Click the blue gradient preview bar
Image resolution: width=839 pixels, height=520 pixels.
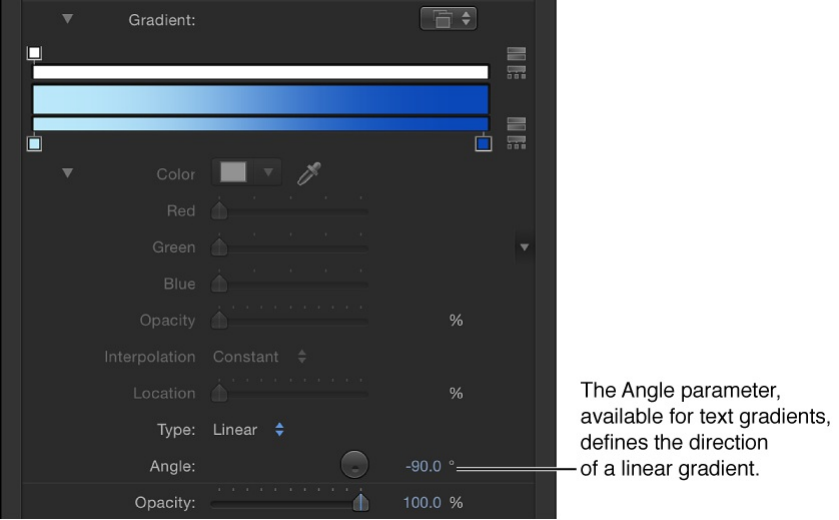(x=260, y=99)
